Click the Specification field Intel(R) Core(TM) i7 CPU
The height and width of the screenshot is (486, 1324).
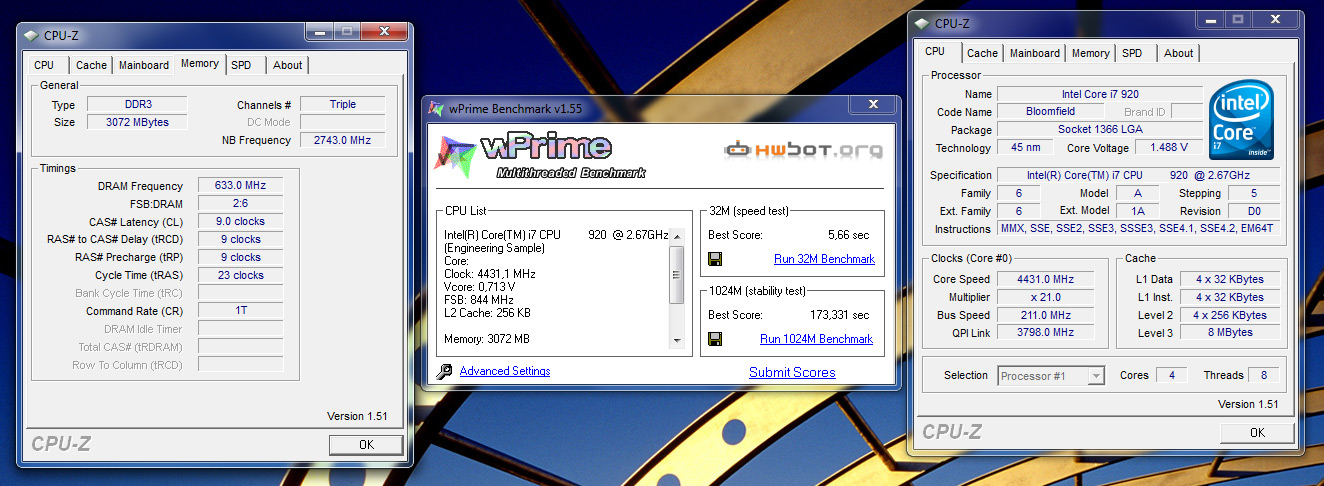coord(1139,175)
